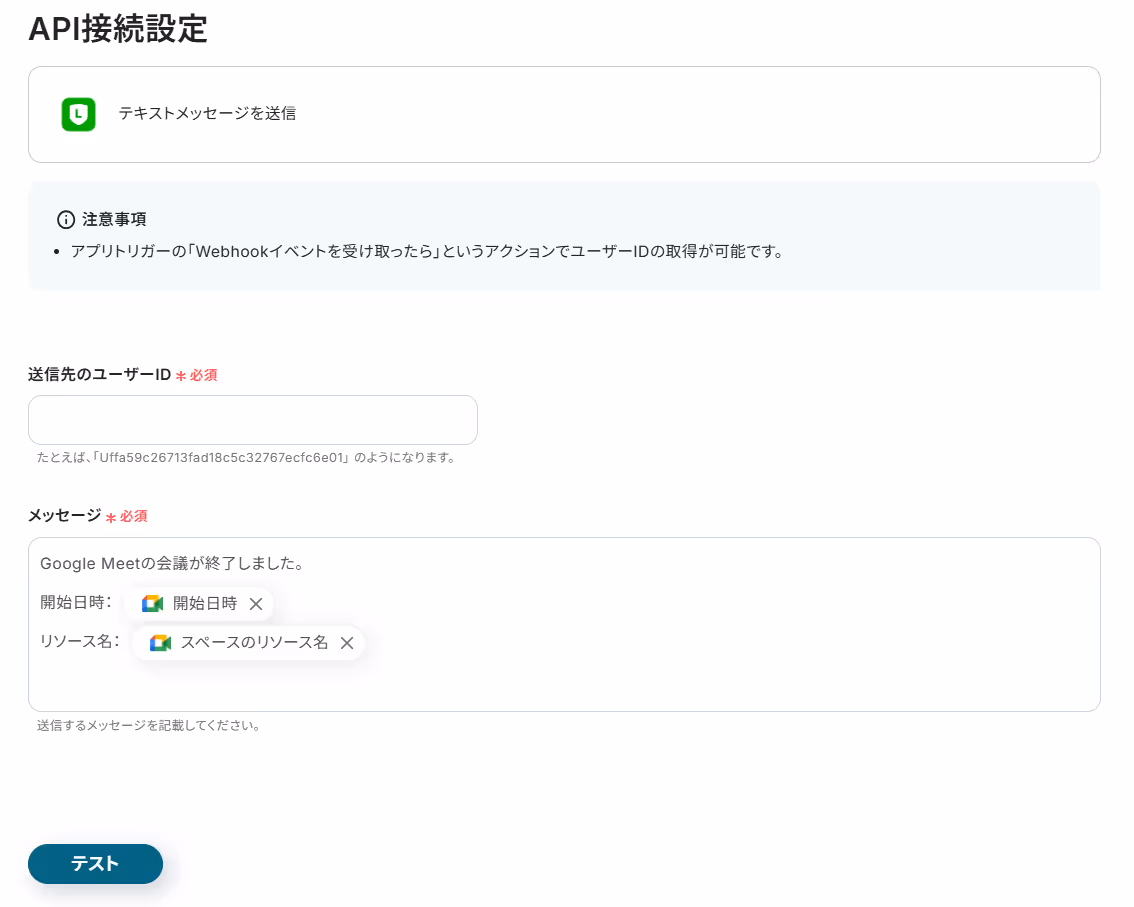Click the 開始日時: prefix text in message
The height and width of the screenshot is (907, 1134).
point(76,602)
